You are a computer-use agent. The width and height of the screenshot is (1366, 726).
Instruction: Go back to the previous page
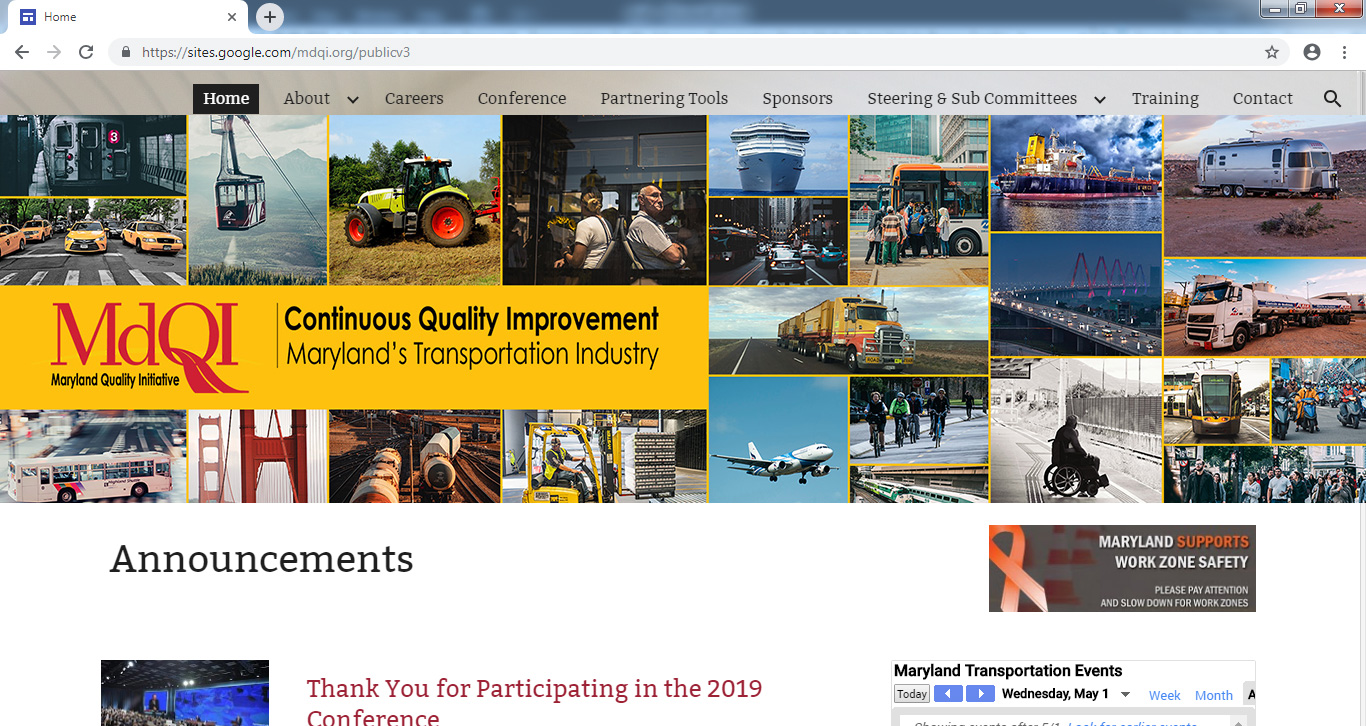(22, 52)
